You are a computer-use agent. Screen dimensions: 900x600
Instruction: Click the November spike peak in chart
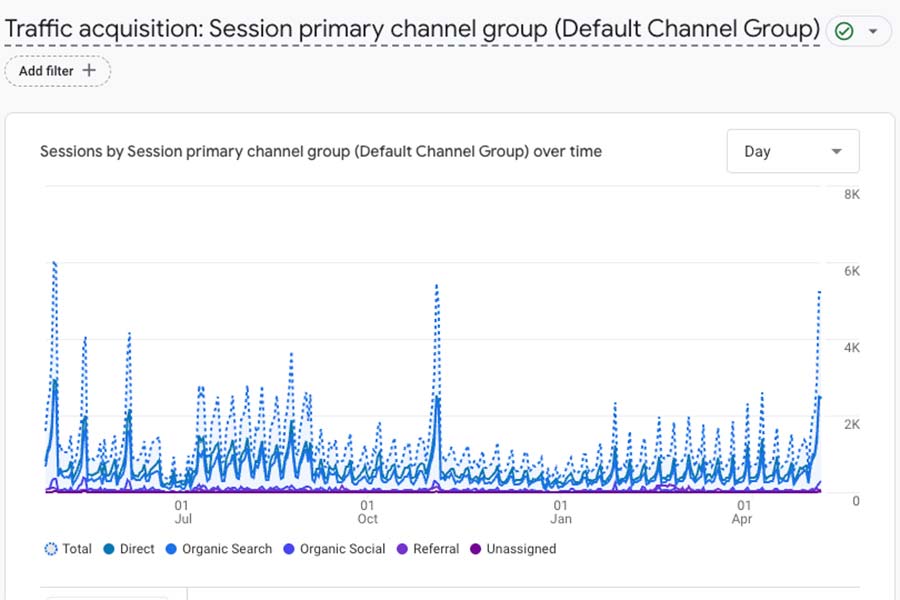click(437, 286)
